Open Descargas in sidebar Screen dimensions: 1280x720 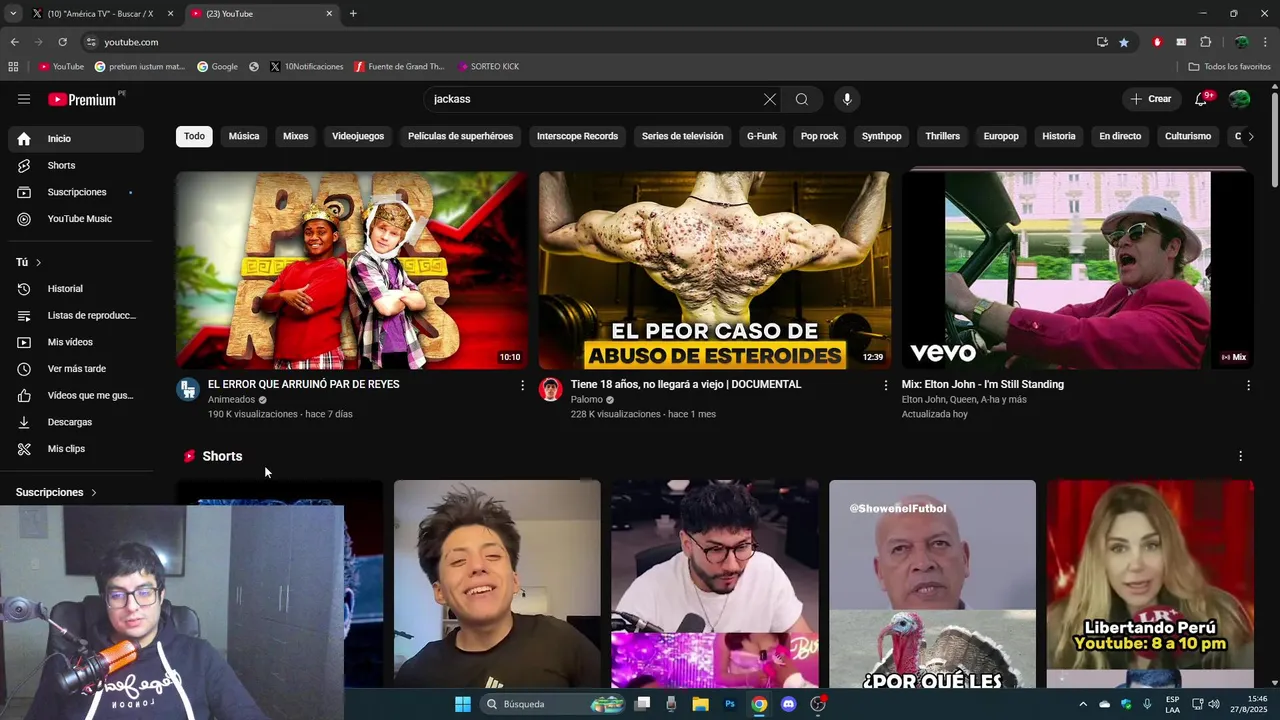click(76, 422)
